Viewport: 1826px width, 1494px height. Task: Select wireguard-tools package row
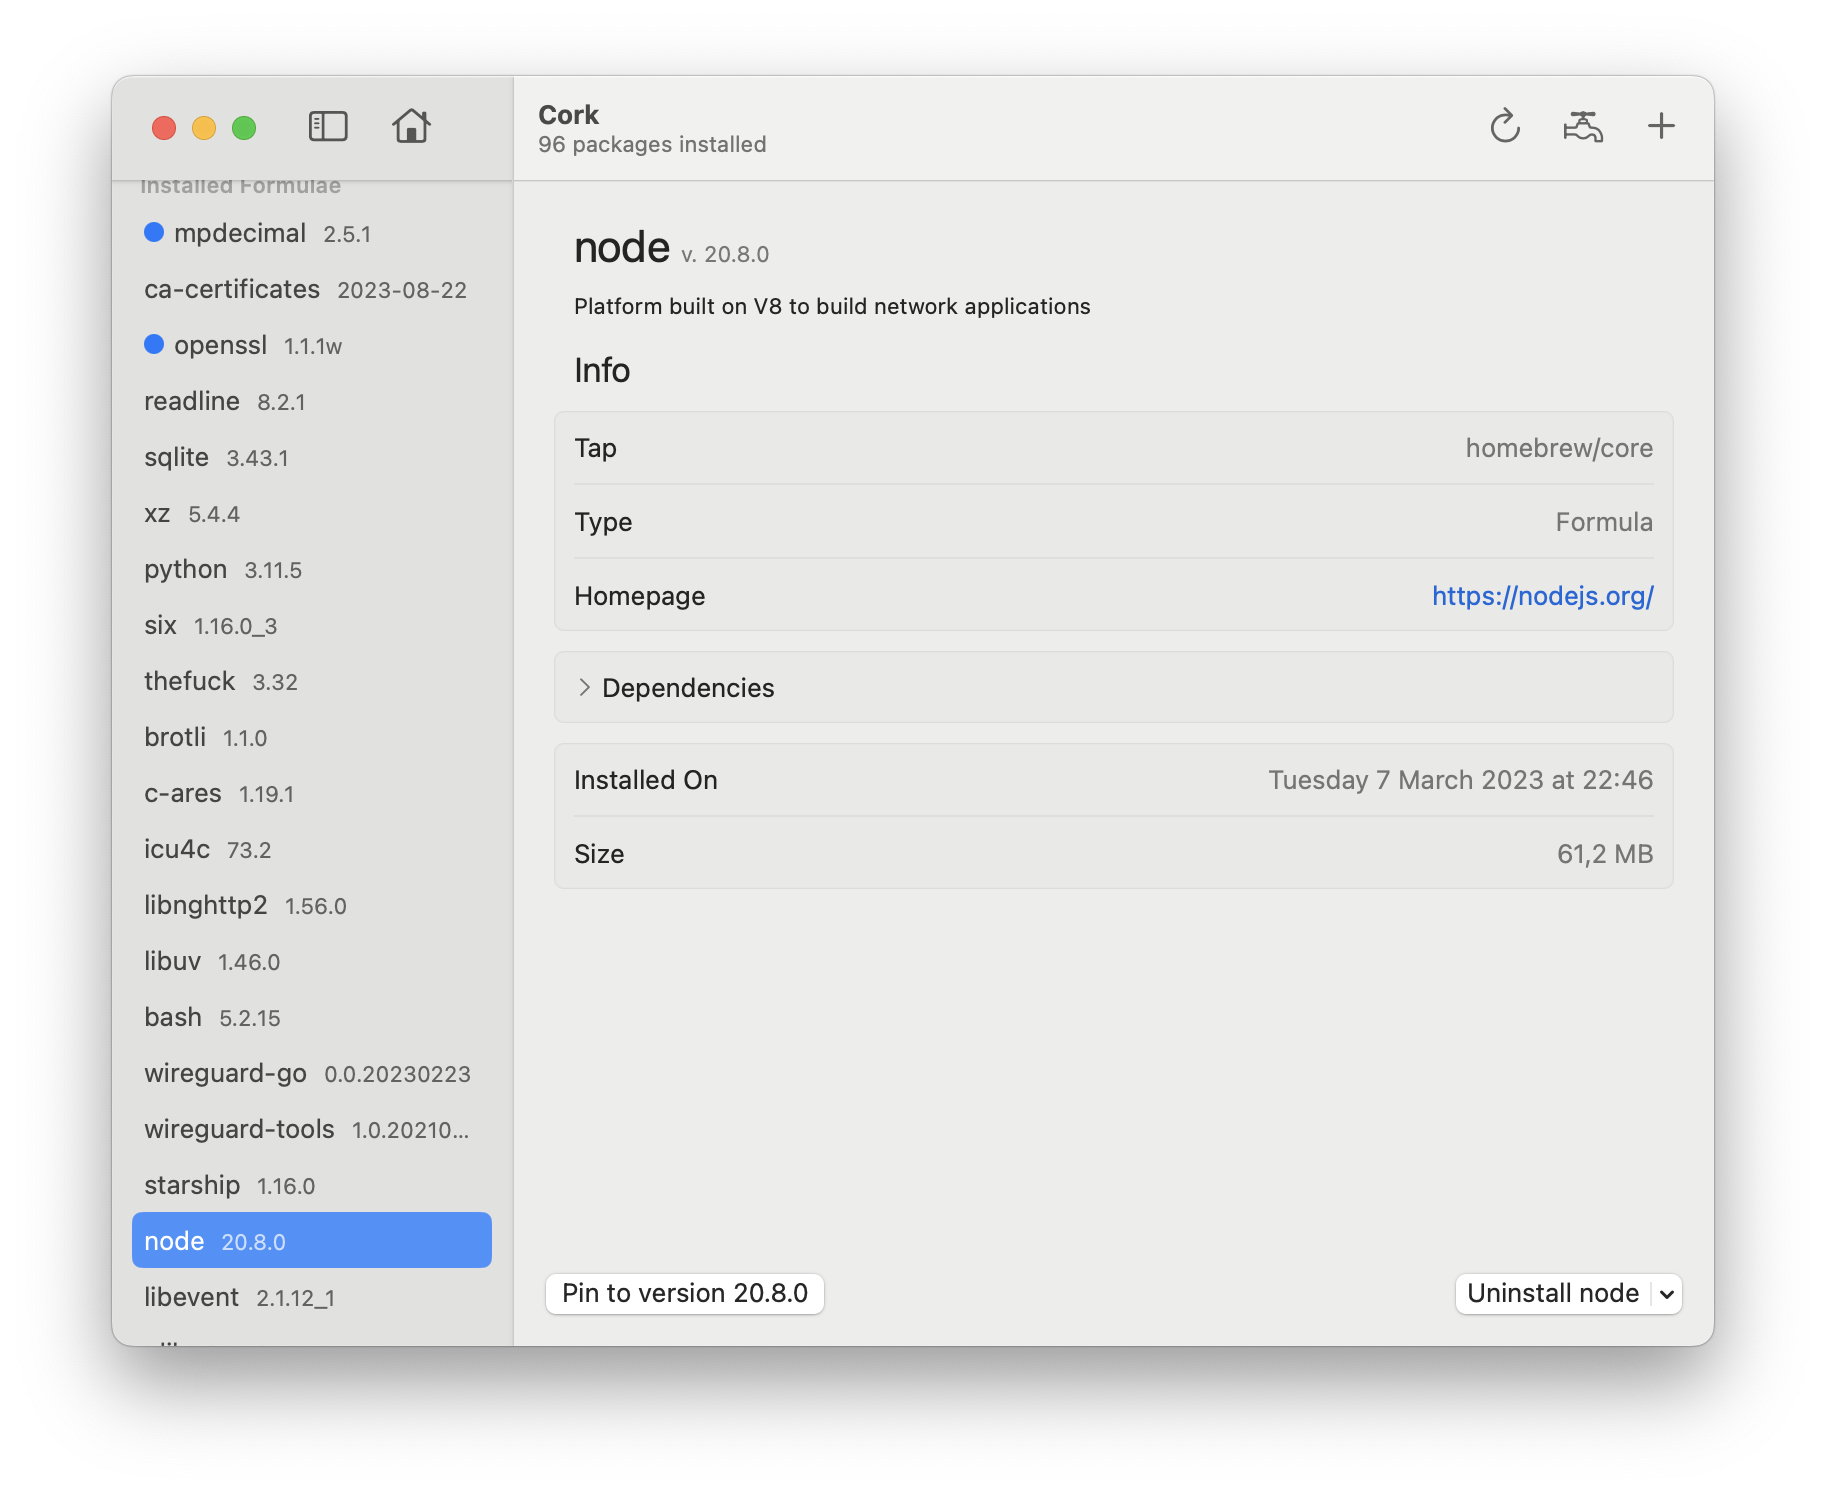click(312, 1129)
